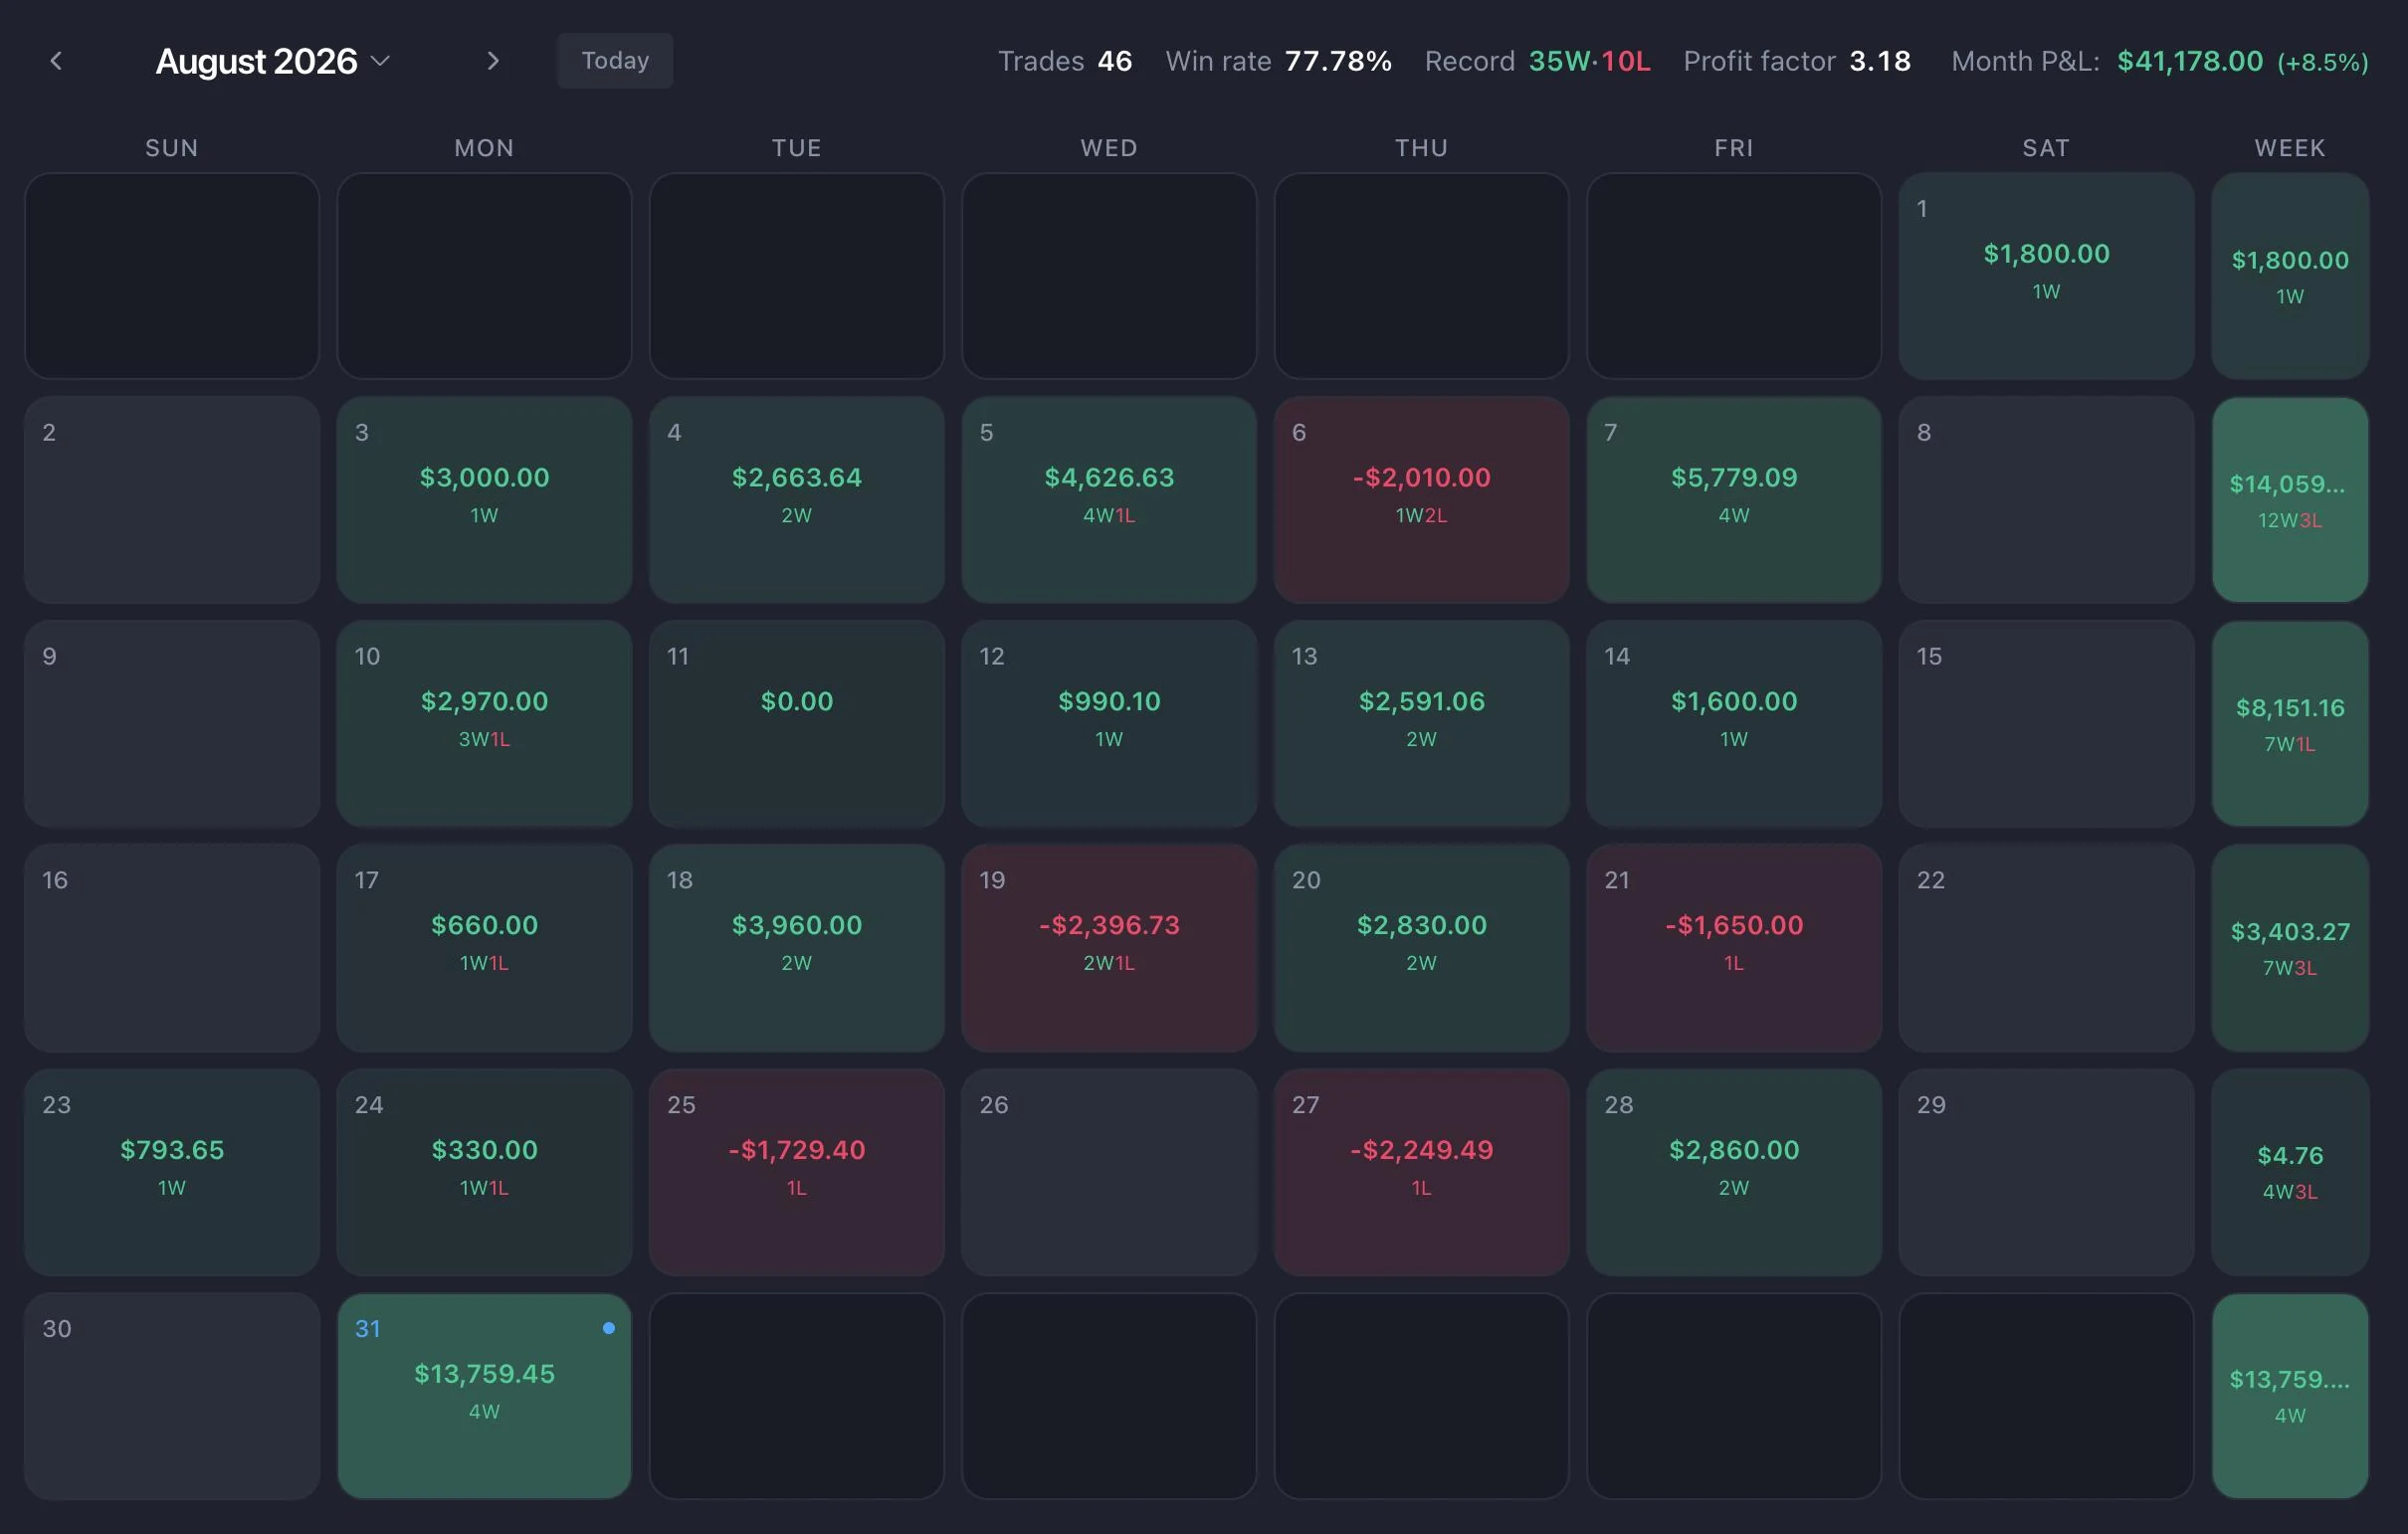Open first week summary $1,800.00 1W
2408x1534 pixels.
(2290, 276)
